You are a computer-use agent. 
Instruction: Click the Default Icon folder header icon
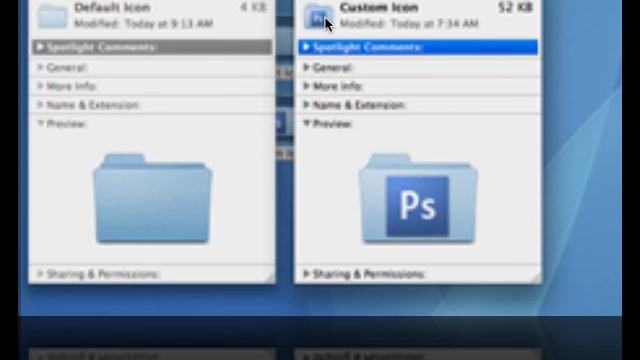point(53,16)
